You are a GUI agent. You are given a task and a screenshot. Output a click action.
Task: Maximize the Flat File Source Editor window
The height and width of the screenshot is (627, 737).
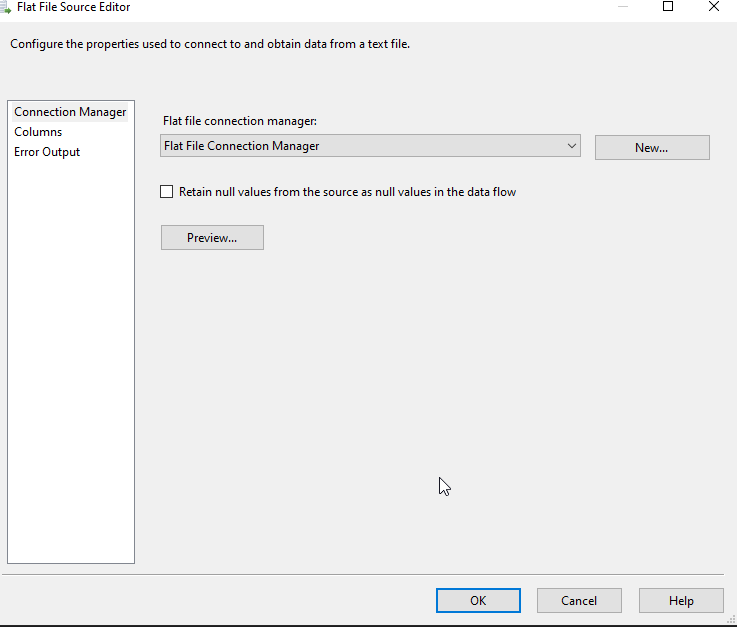[668, 7]
